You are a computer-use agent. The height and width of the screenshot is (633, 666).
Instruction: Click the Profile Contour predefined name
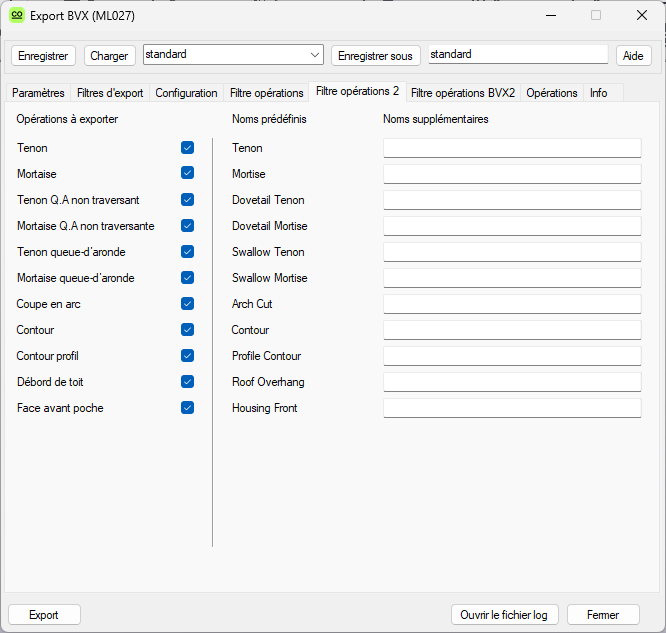click(266, 356)
